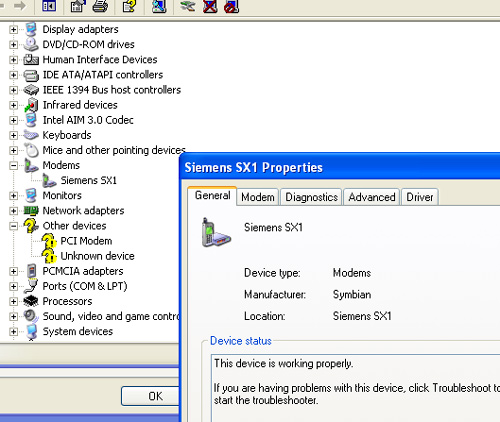Screen dimensions: 500x422
Task: Select the PCI Modem device
Action: 86,241
